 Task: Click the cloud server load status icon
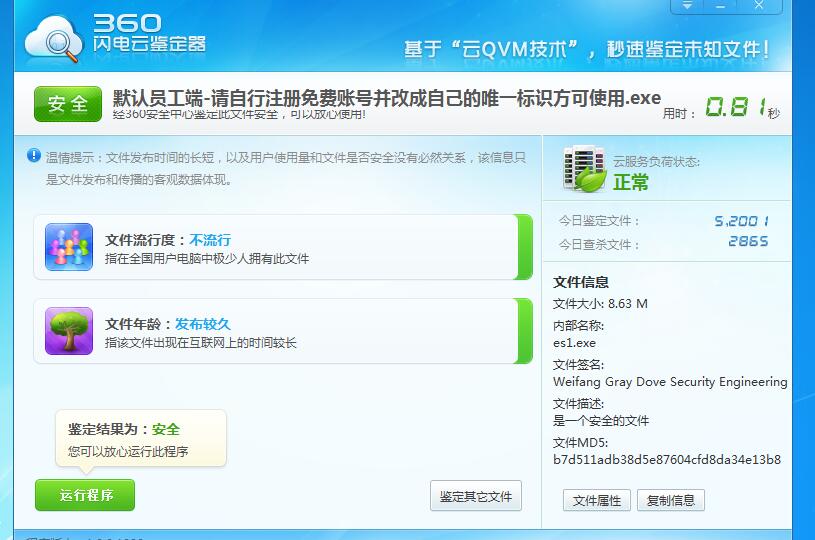[584, 168]
